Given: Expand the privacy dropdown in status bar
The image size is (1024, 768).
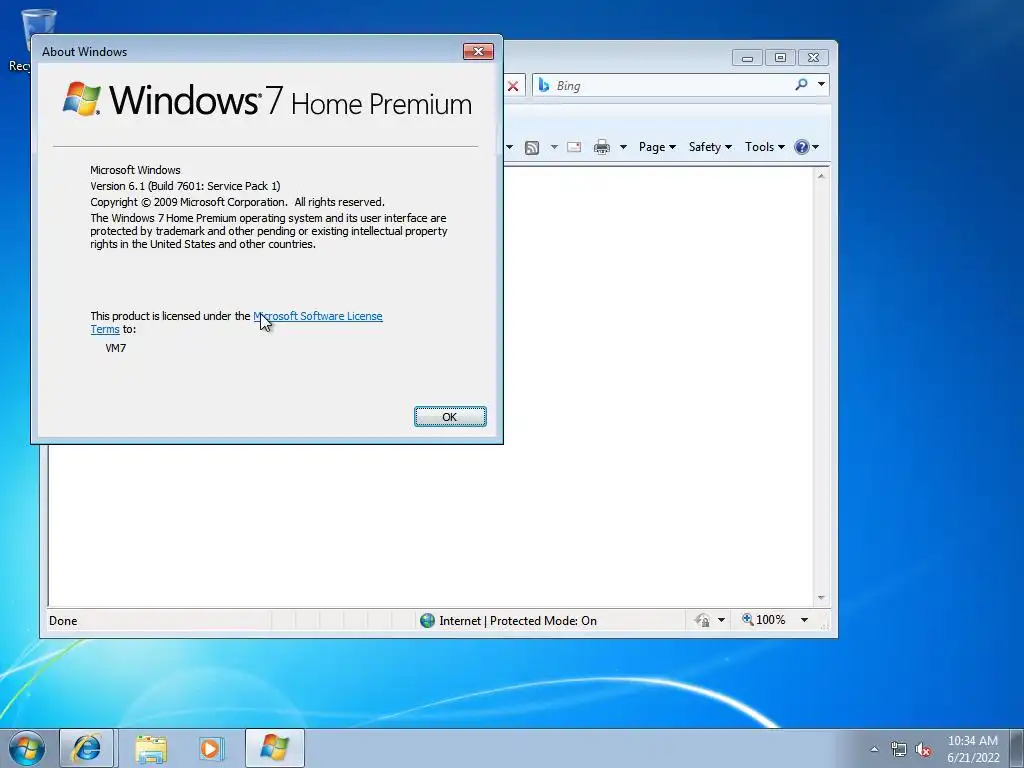Looking at the screenshot, I should coord(721,620).
